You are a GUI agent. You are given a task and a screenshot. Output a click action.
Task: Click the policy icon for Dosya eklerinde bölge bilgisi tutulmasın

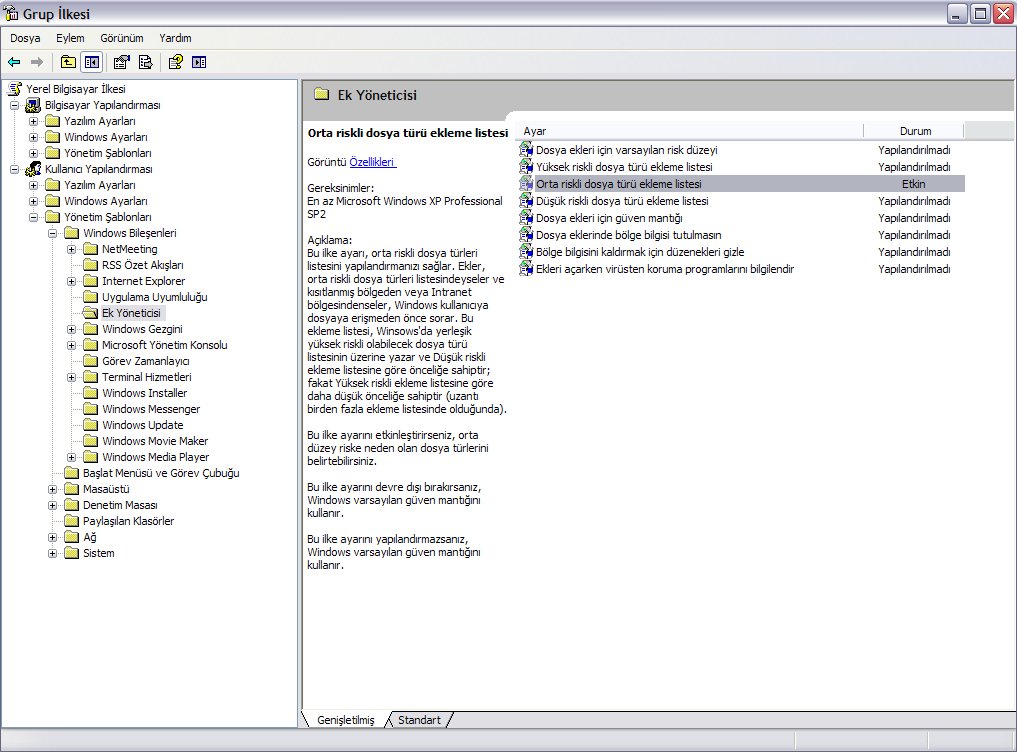coord(526,235)
